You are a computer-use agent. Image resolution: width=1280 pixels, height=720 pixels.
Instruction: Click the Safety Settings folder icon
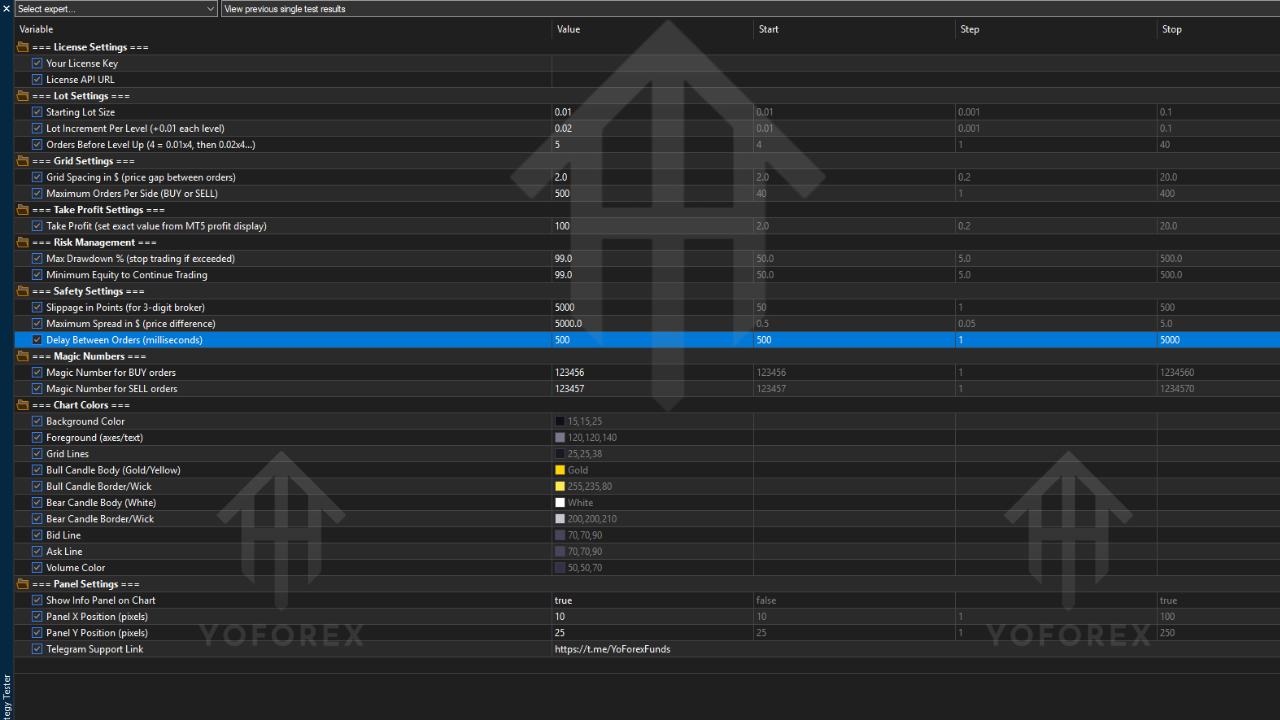point(23,291)
